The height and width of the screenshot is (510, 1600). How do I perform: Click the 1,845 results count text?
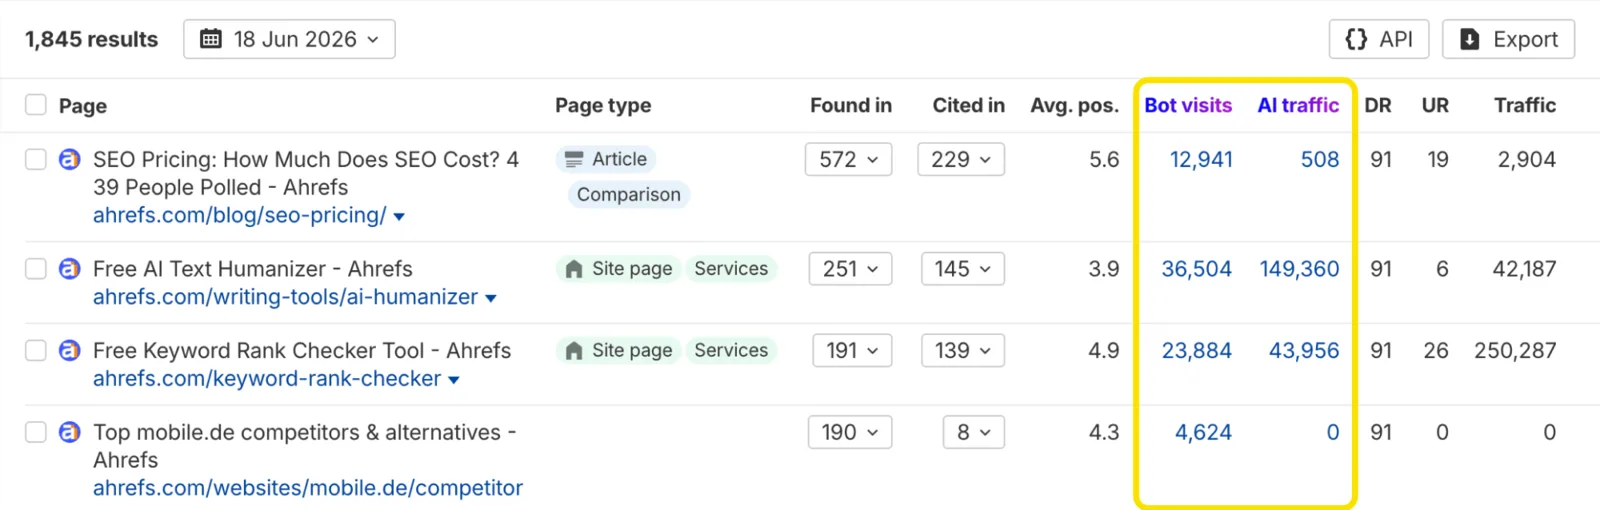(92, 39)
